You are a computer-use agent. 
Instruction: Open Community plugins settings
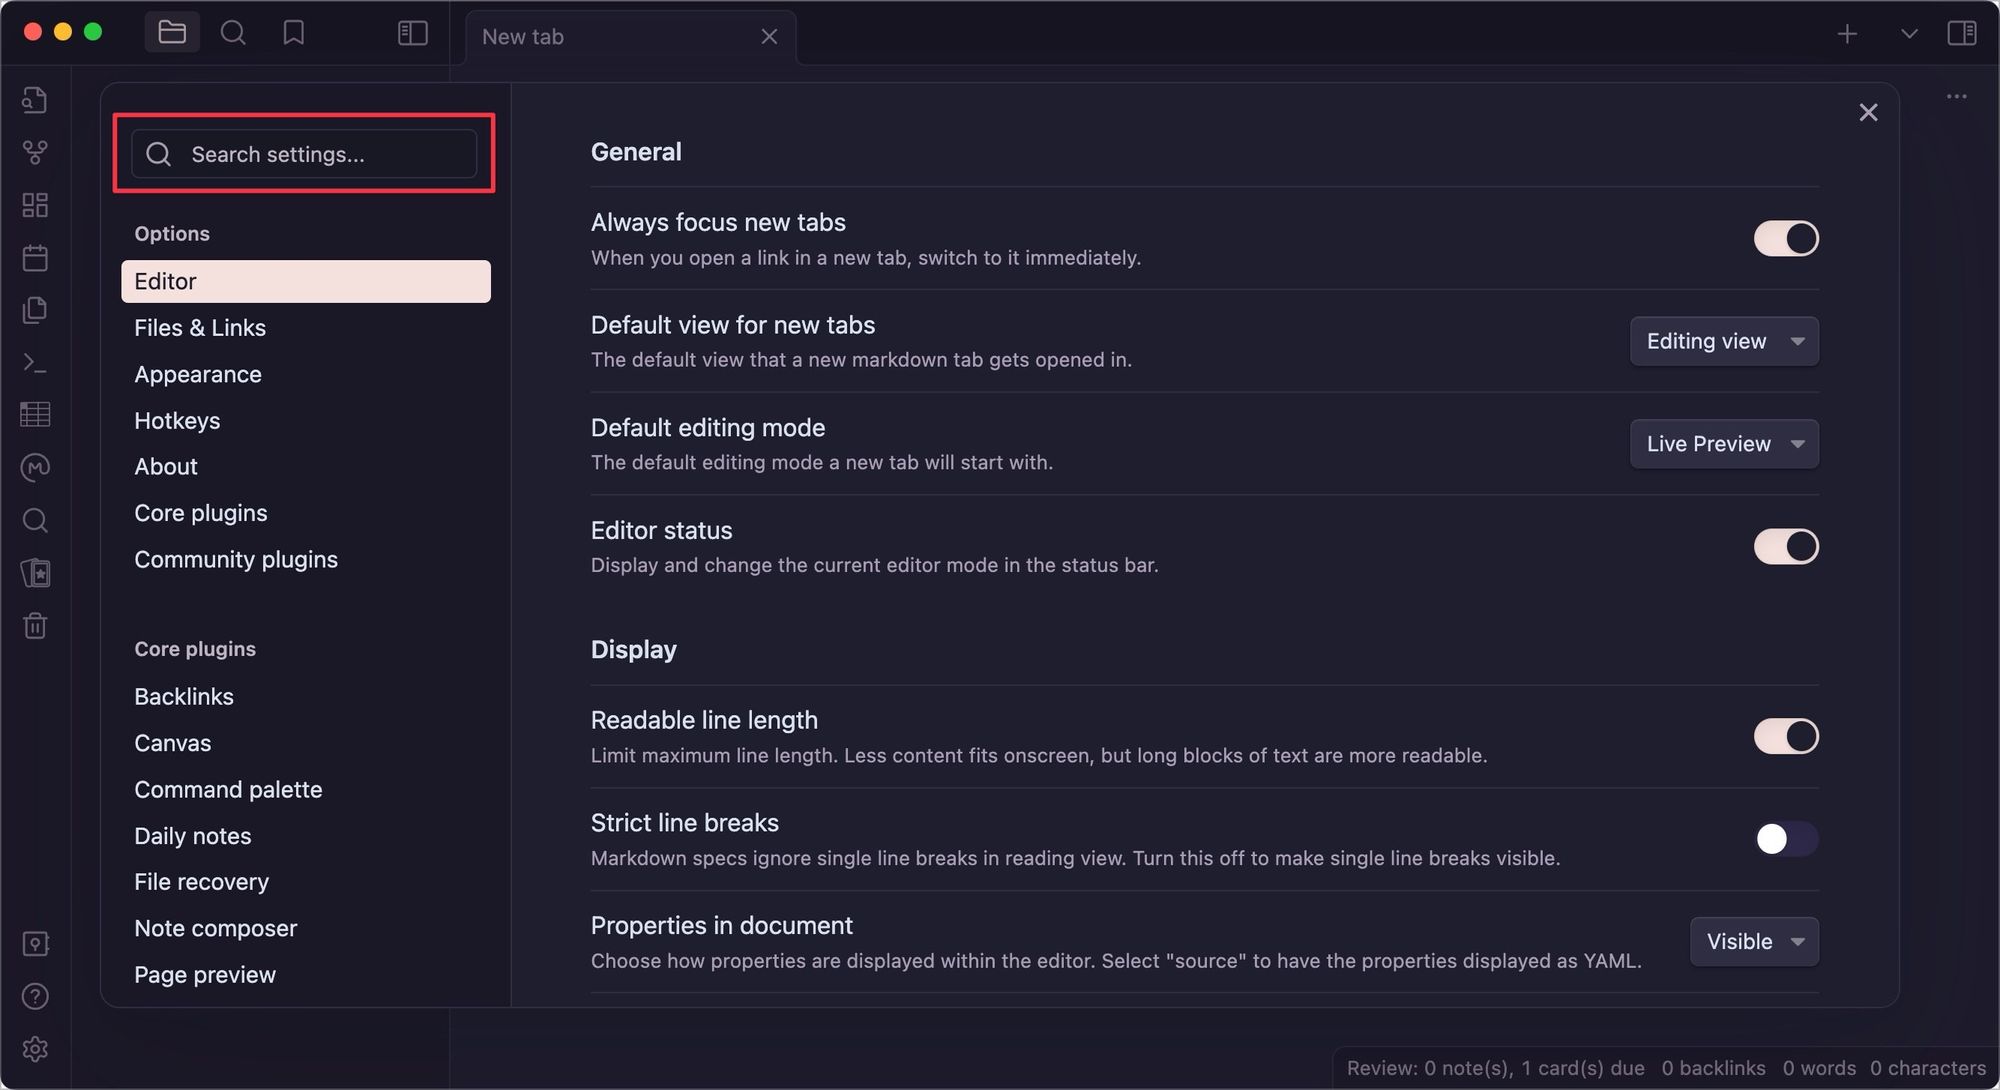(x=236, y=559)
